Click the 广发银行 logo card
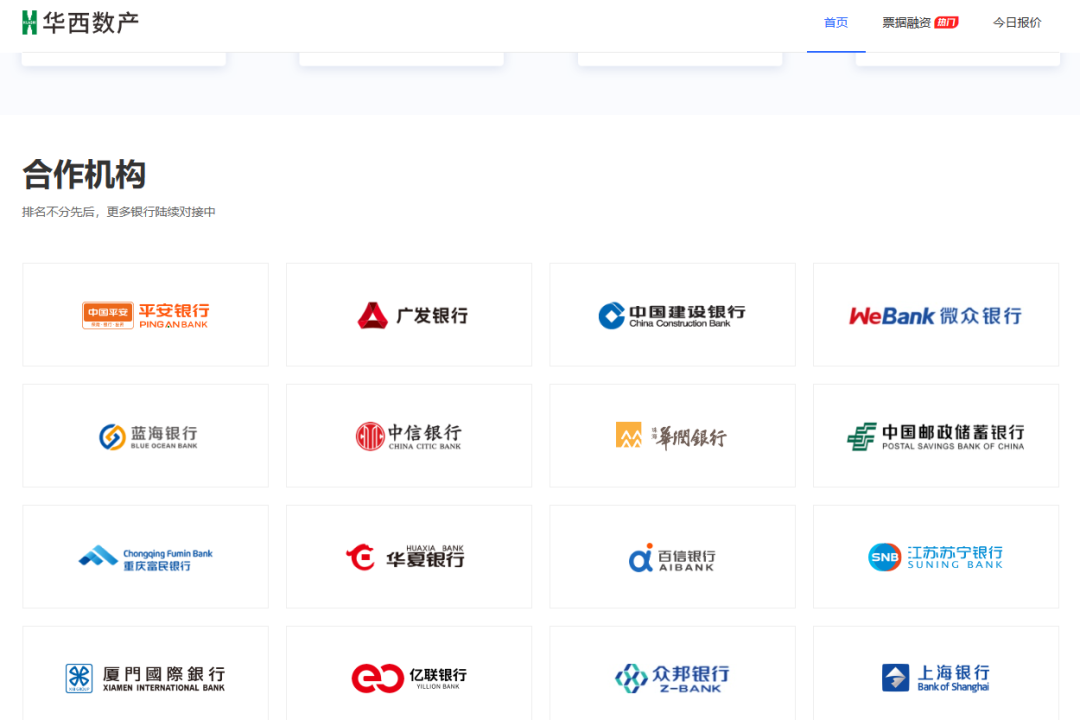 (x=409, y=315)
